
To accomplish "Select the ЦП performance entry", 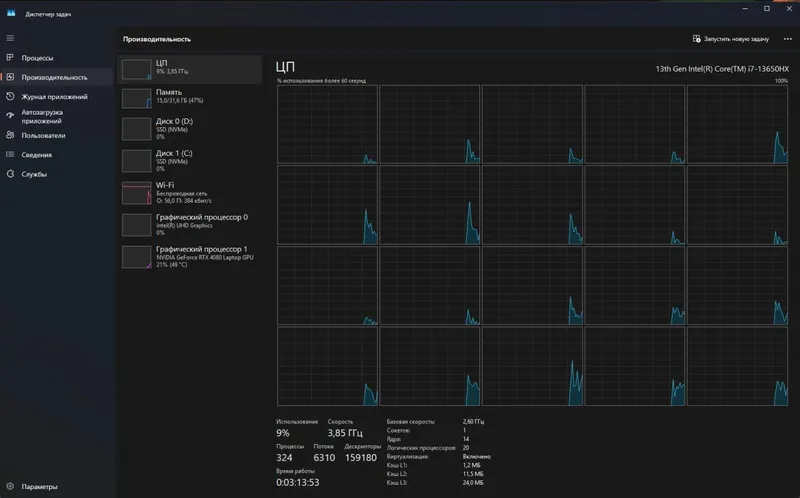I will (x=190, y=69).
